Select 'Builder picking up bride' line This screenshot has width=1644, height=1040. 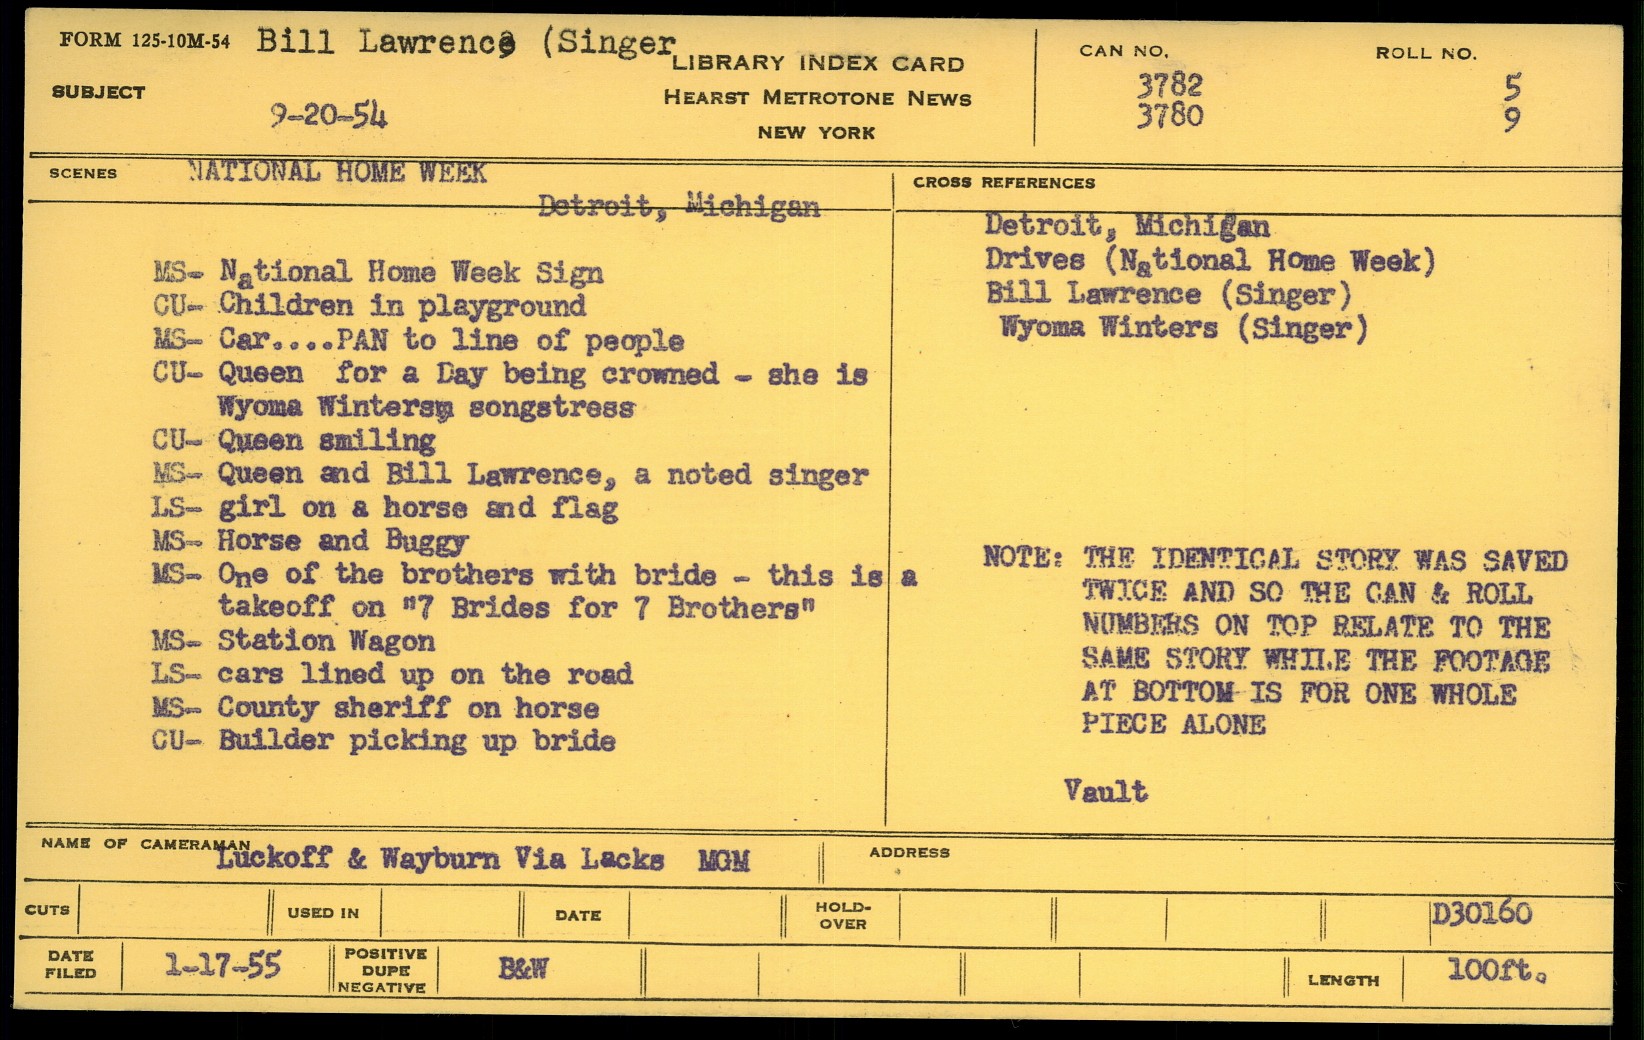416,741
